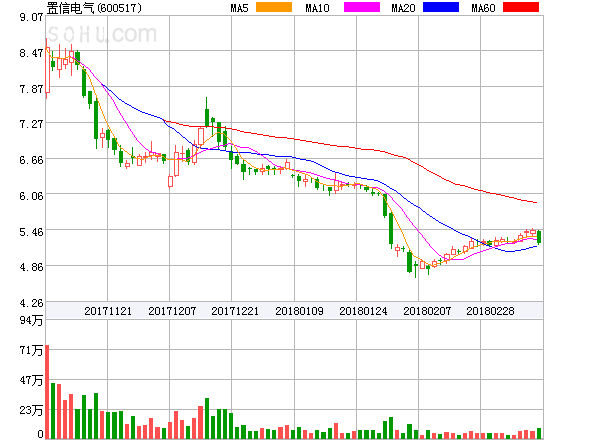
Task: Click the 20171121 date label
Action: [x=108, y=311]
